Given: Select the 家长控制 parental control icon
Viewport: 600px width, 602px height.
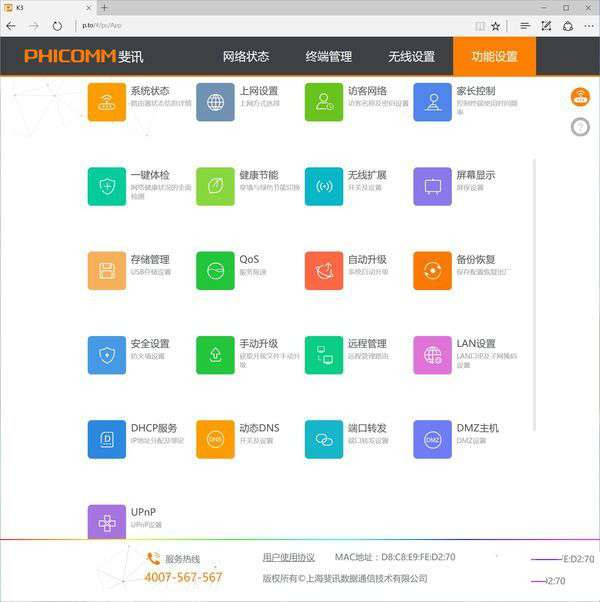Looking at the screenshot, I should [433, 102].
